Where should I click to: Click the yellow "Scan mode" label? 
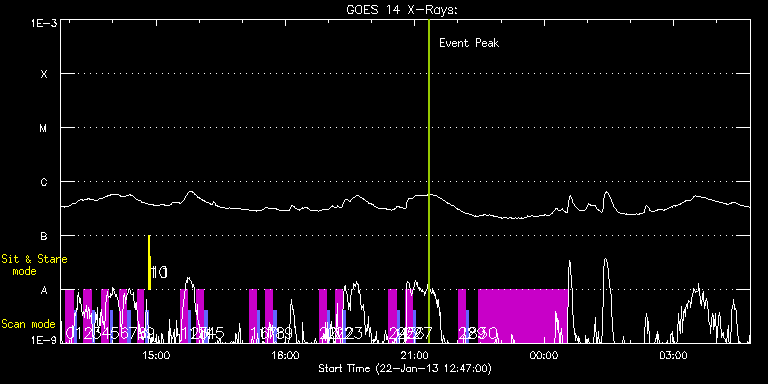pos(27,324)
